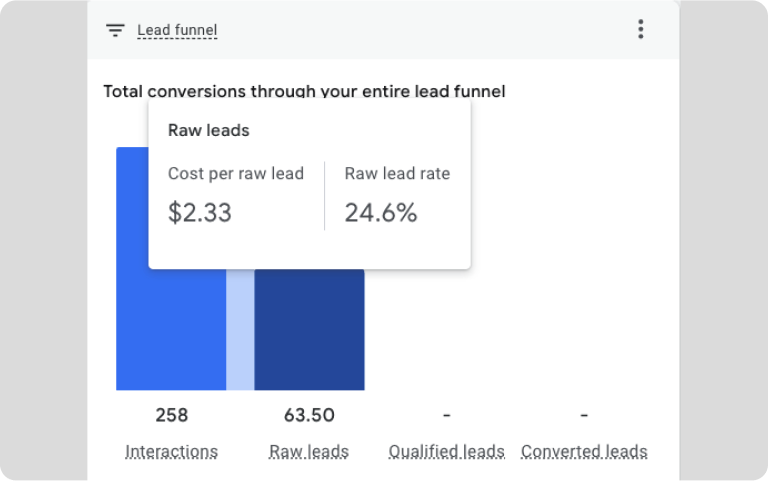Click the Raw lead rate label
Screen dimensions: 768x481
click(397, 173)
